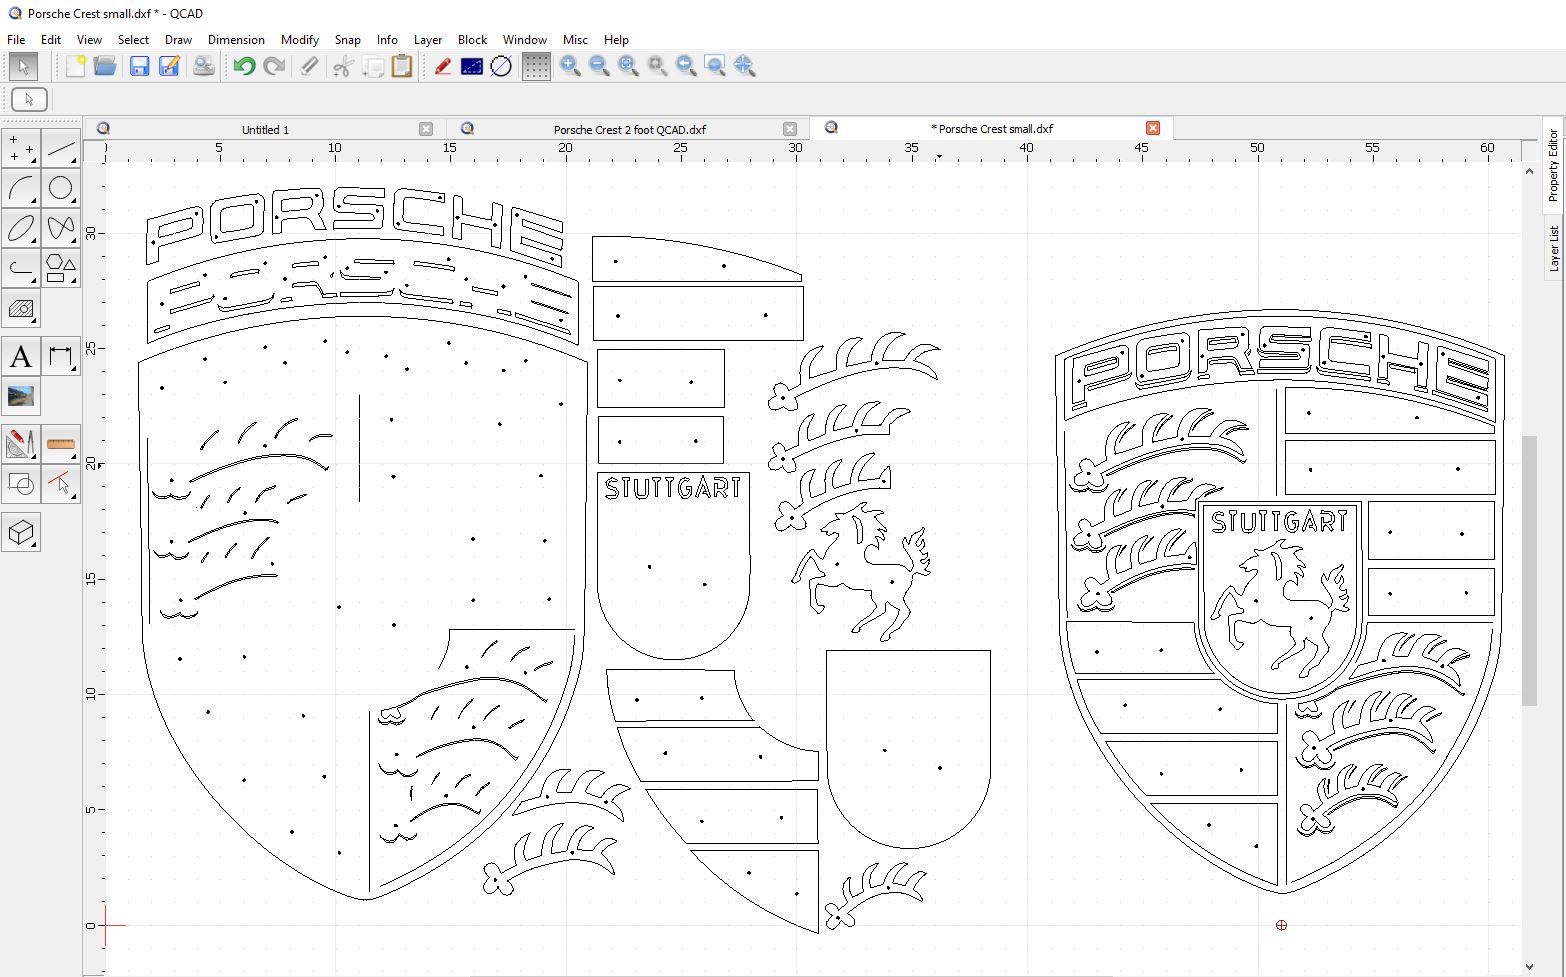Click the vertical scrollbar handle
Viewport: 1566px width, 977px height.
pos(1529,570)
